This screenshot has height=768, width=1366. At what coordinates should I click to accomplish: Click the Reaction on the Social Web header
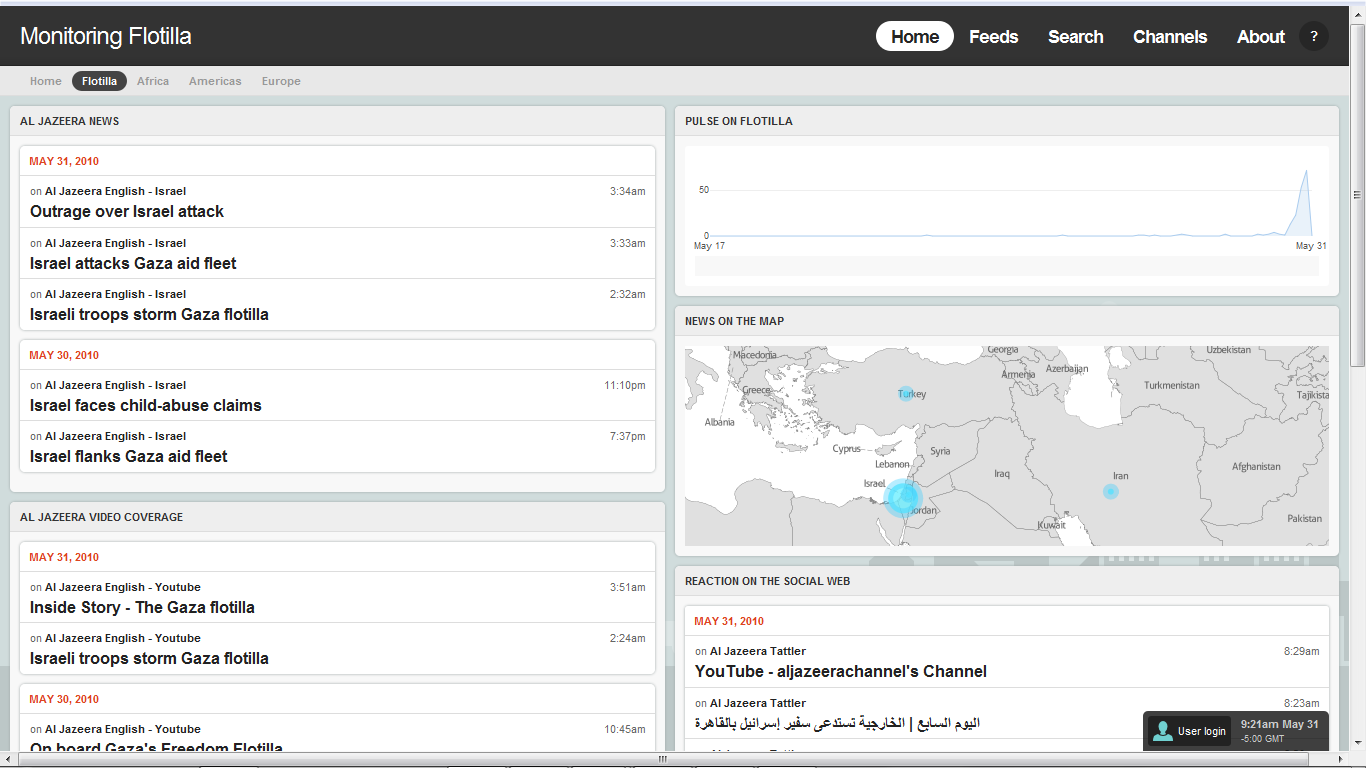1007,581
